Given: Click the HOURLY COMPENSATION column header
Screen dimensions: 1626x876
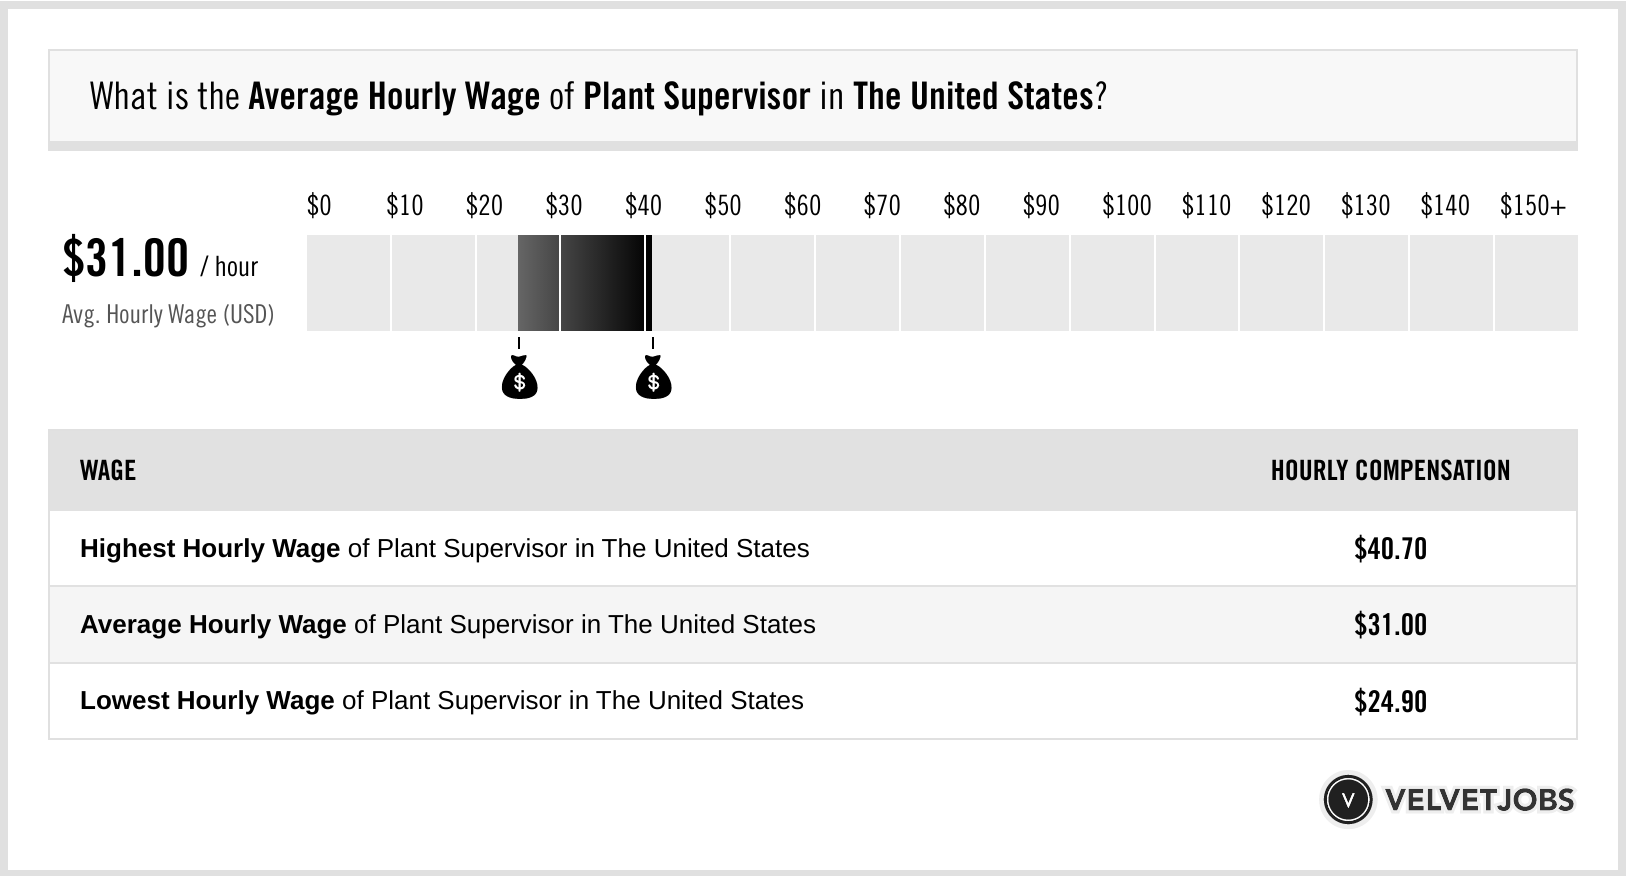Looking at the screenshot, I should coord(1390,471).
